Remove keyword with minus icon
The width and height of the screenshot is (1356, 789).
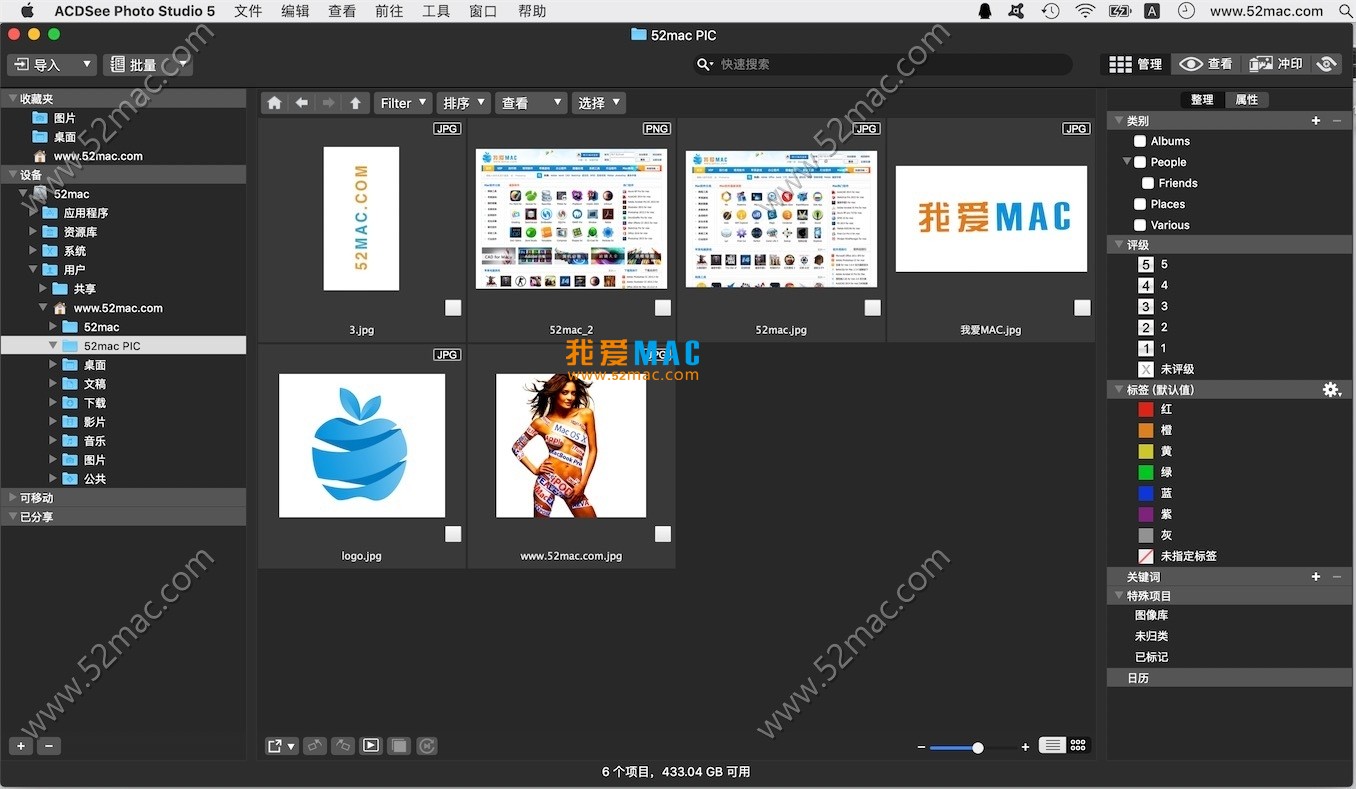pyautogui.click(x=1337, y=577)
